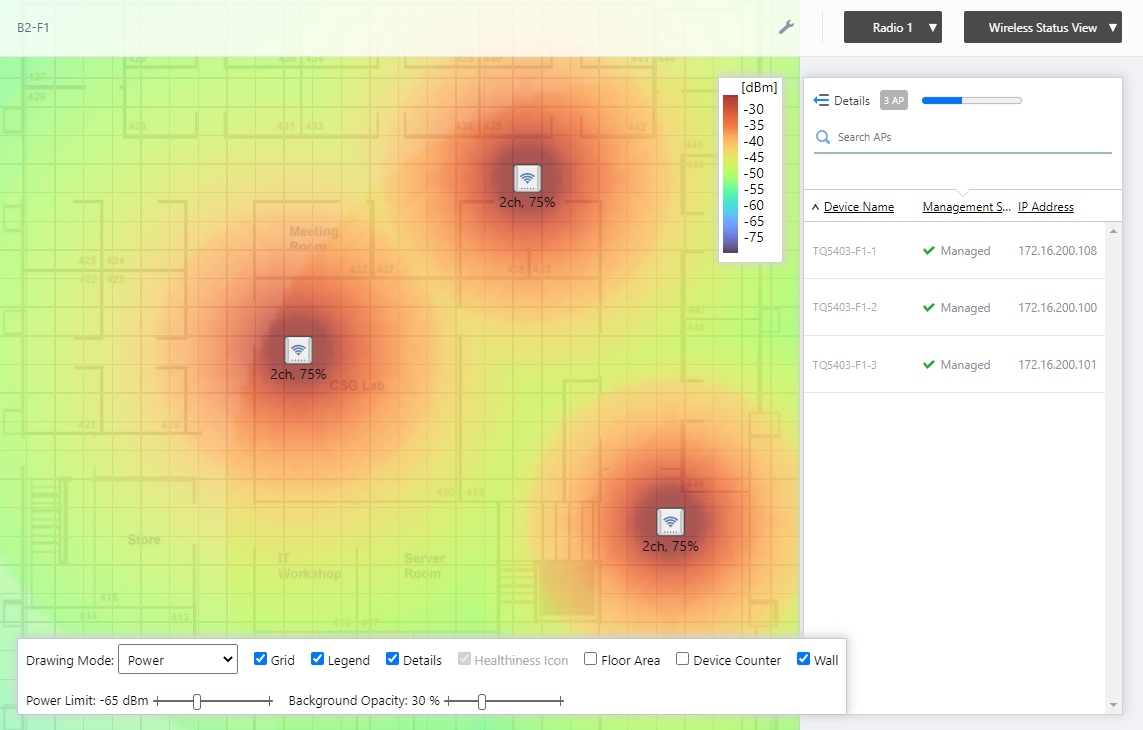
Task: Disable the Grid checkbox
Action: click(x=261, y=659)
